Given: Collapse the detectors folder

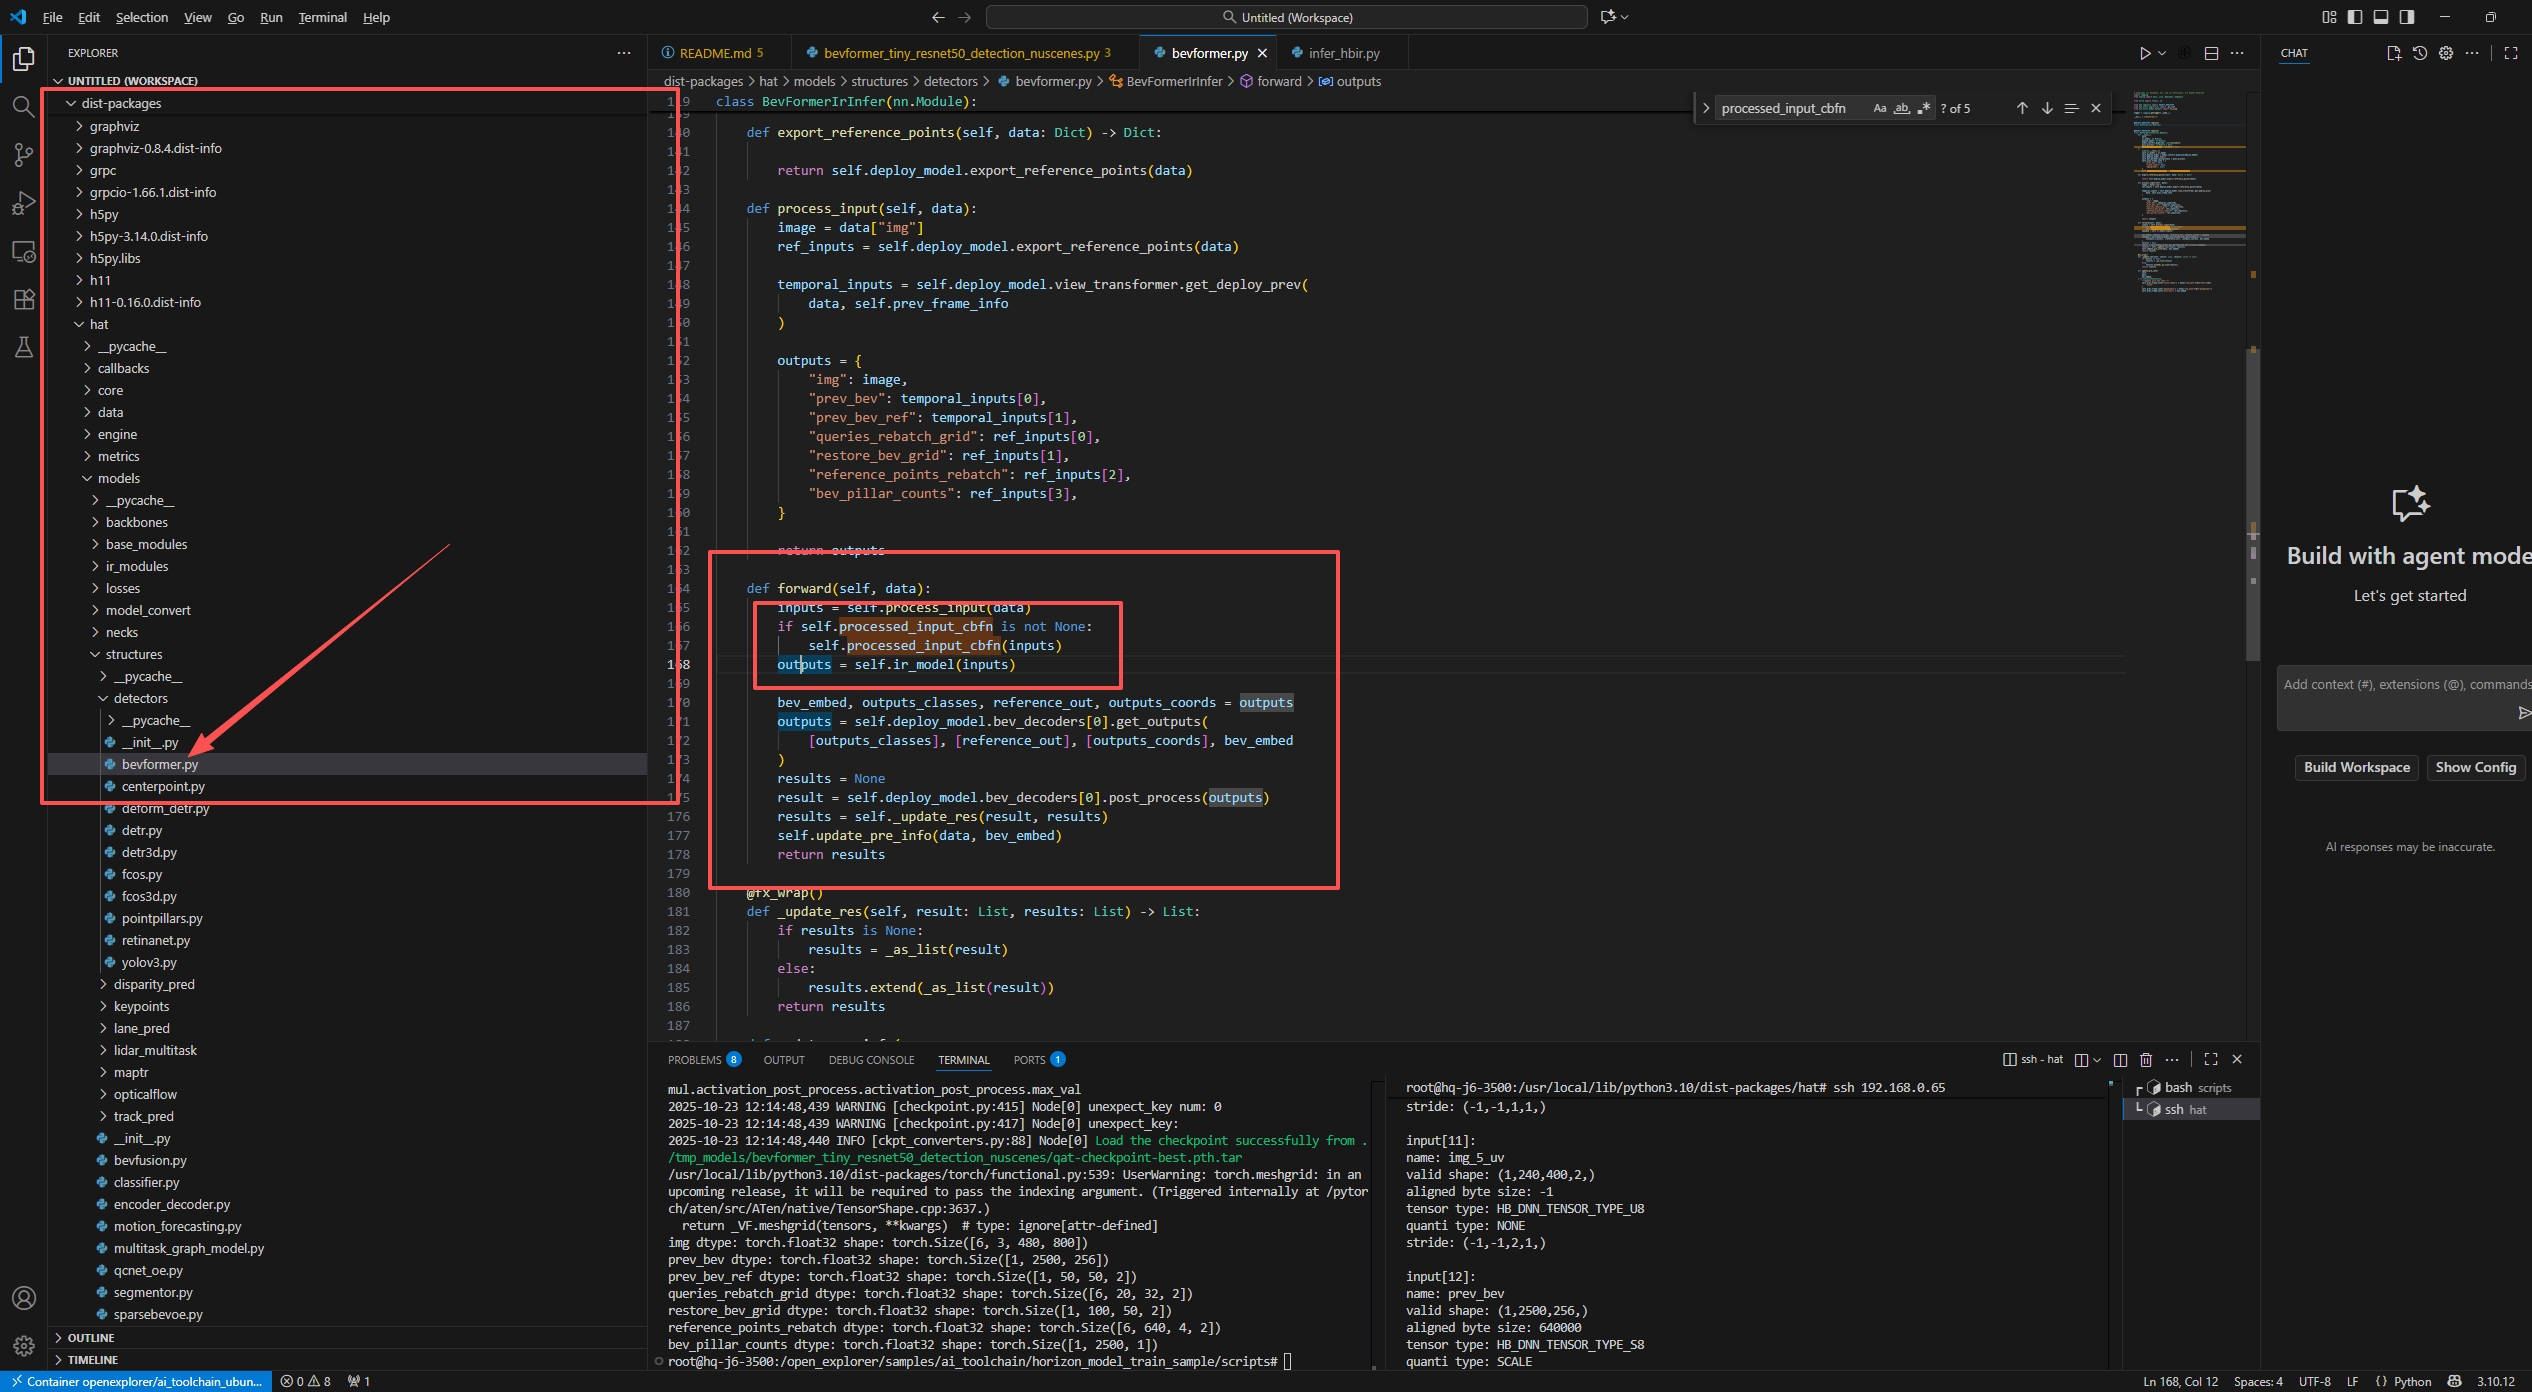Looking at the screenshot, I should click(141, 698).
